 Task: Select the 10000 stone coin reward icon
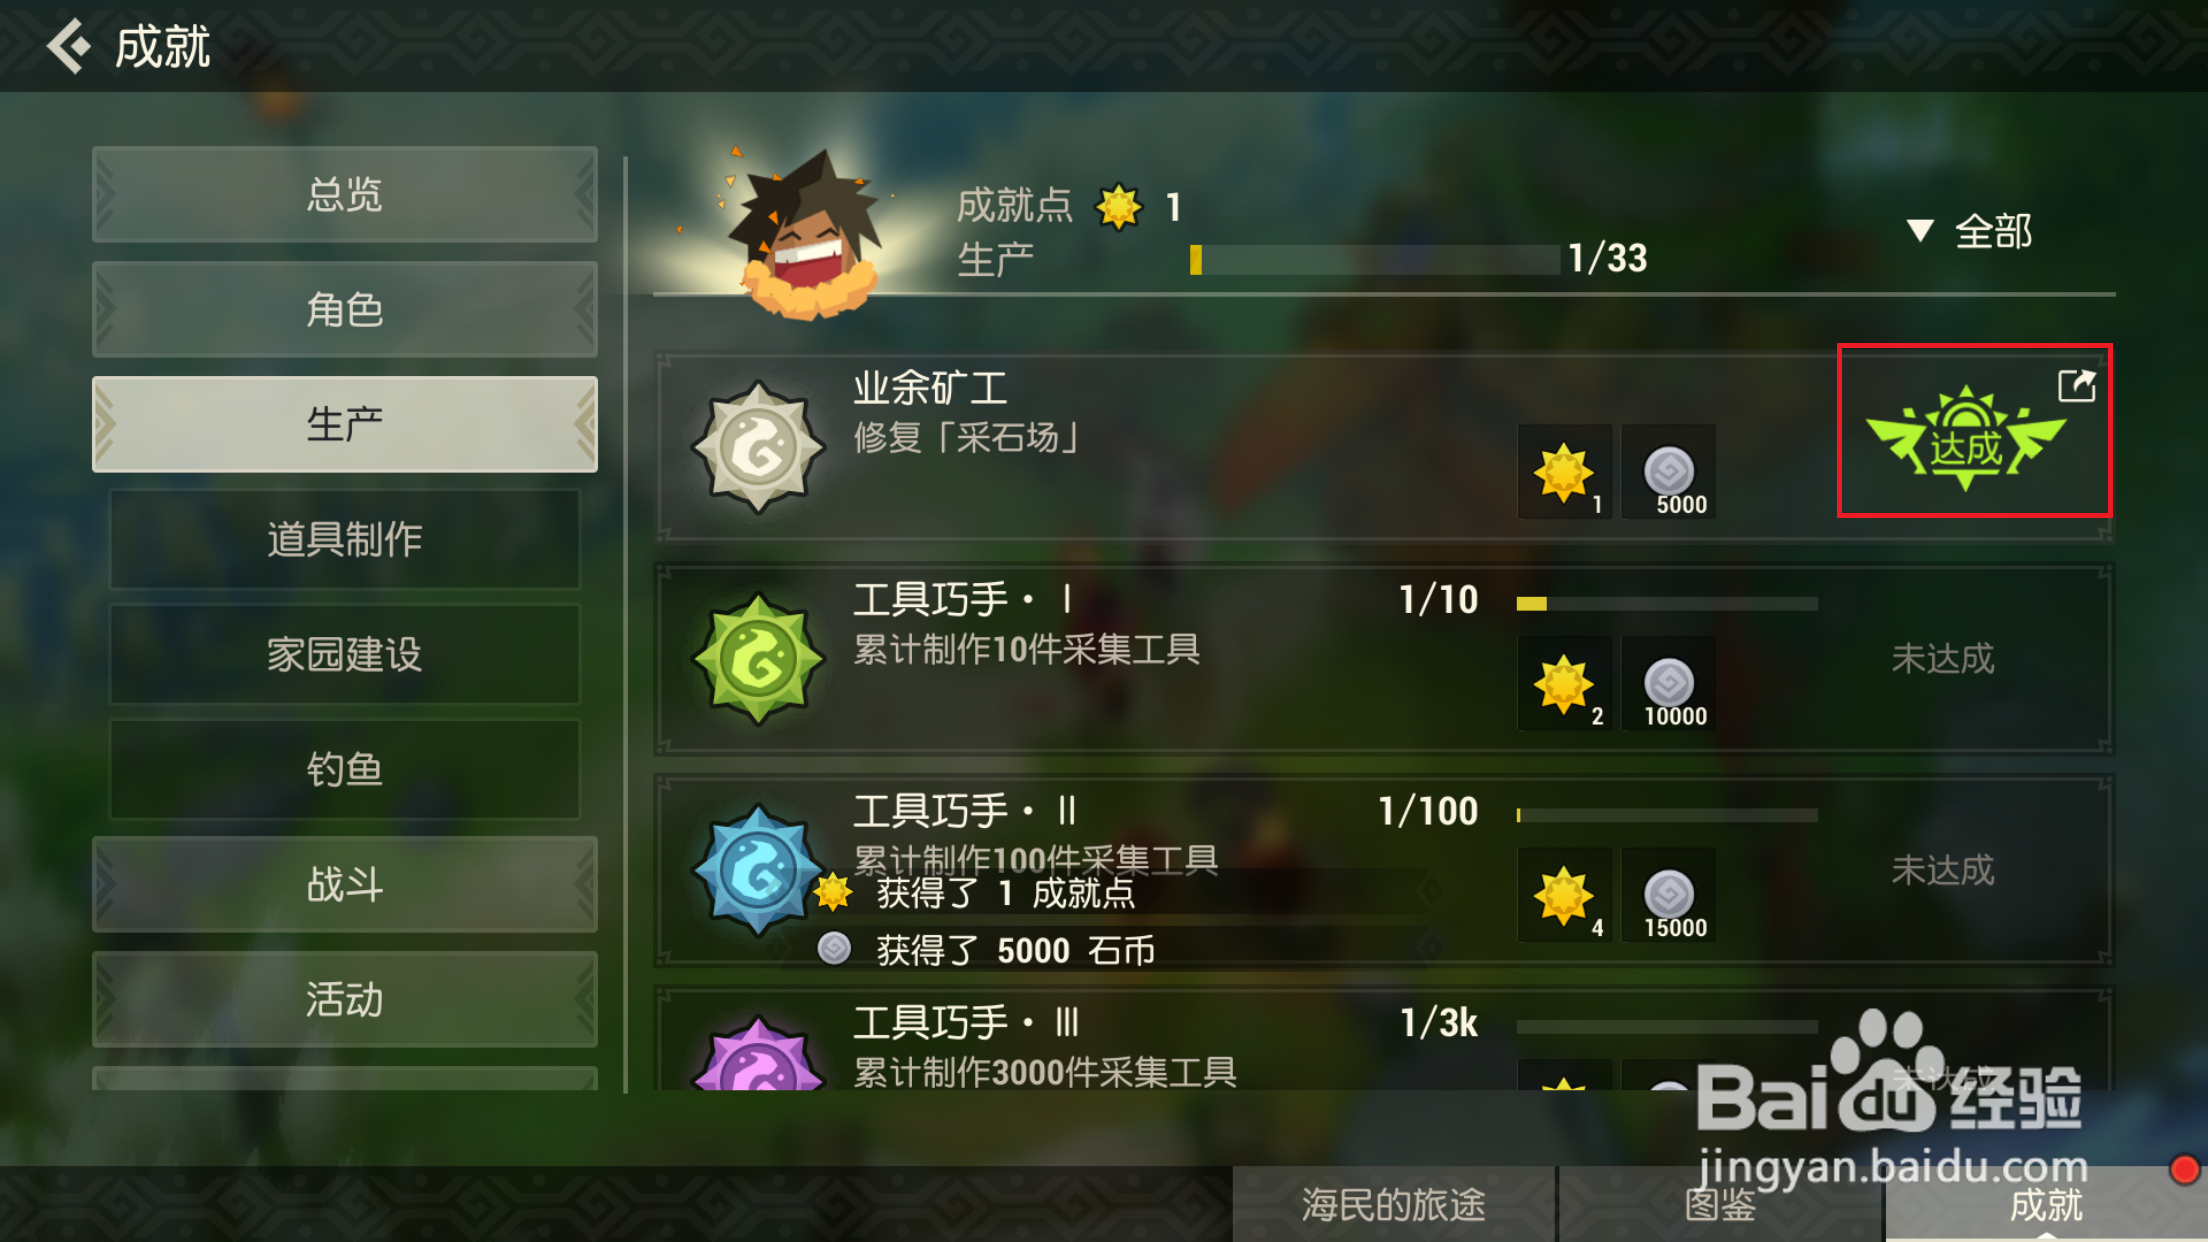tap(1669, 684)
